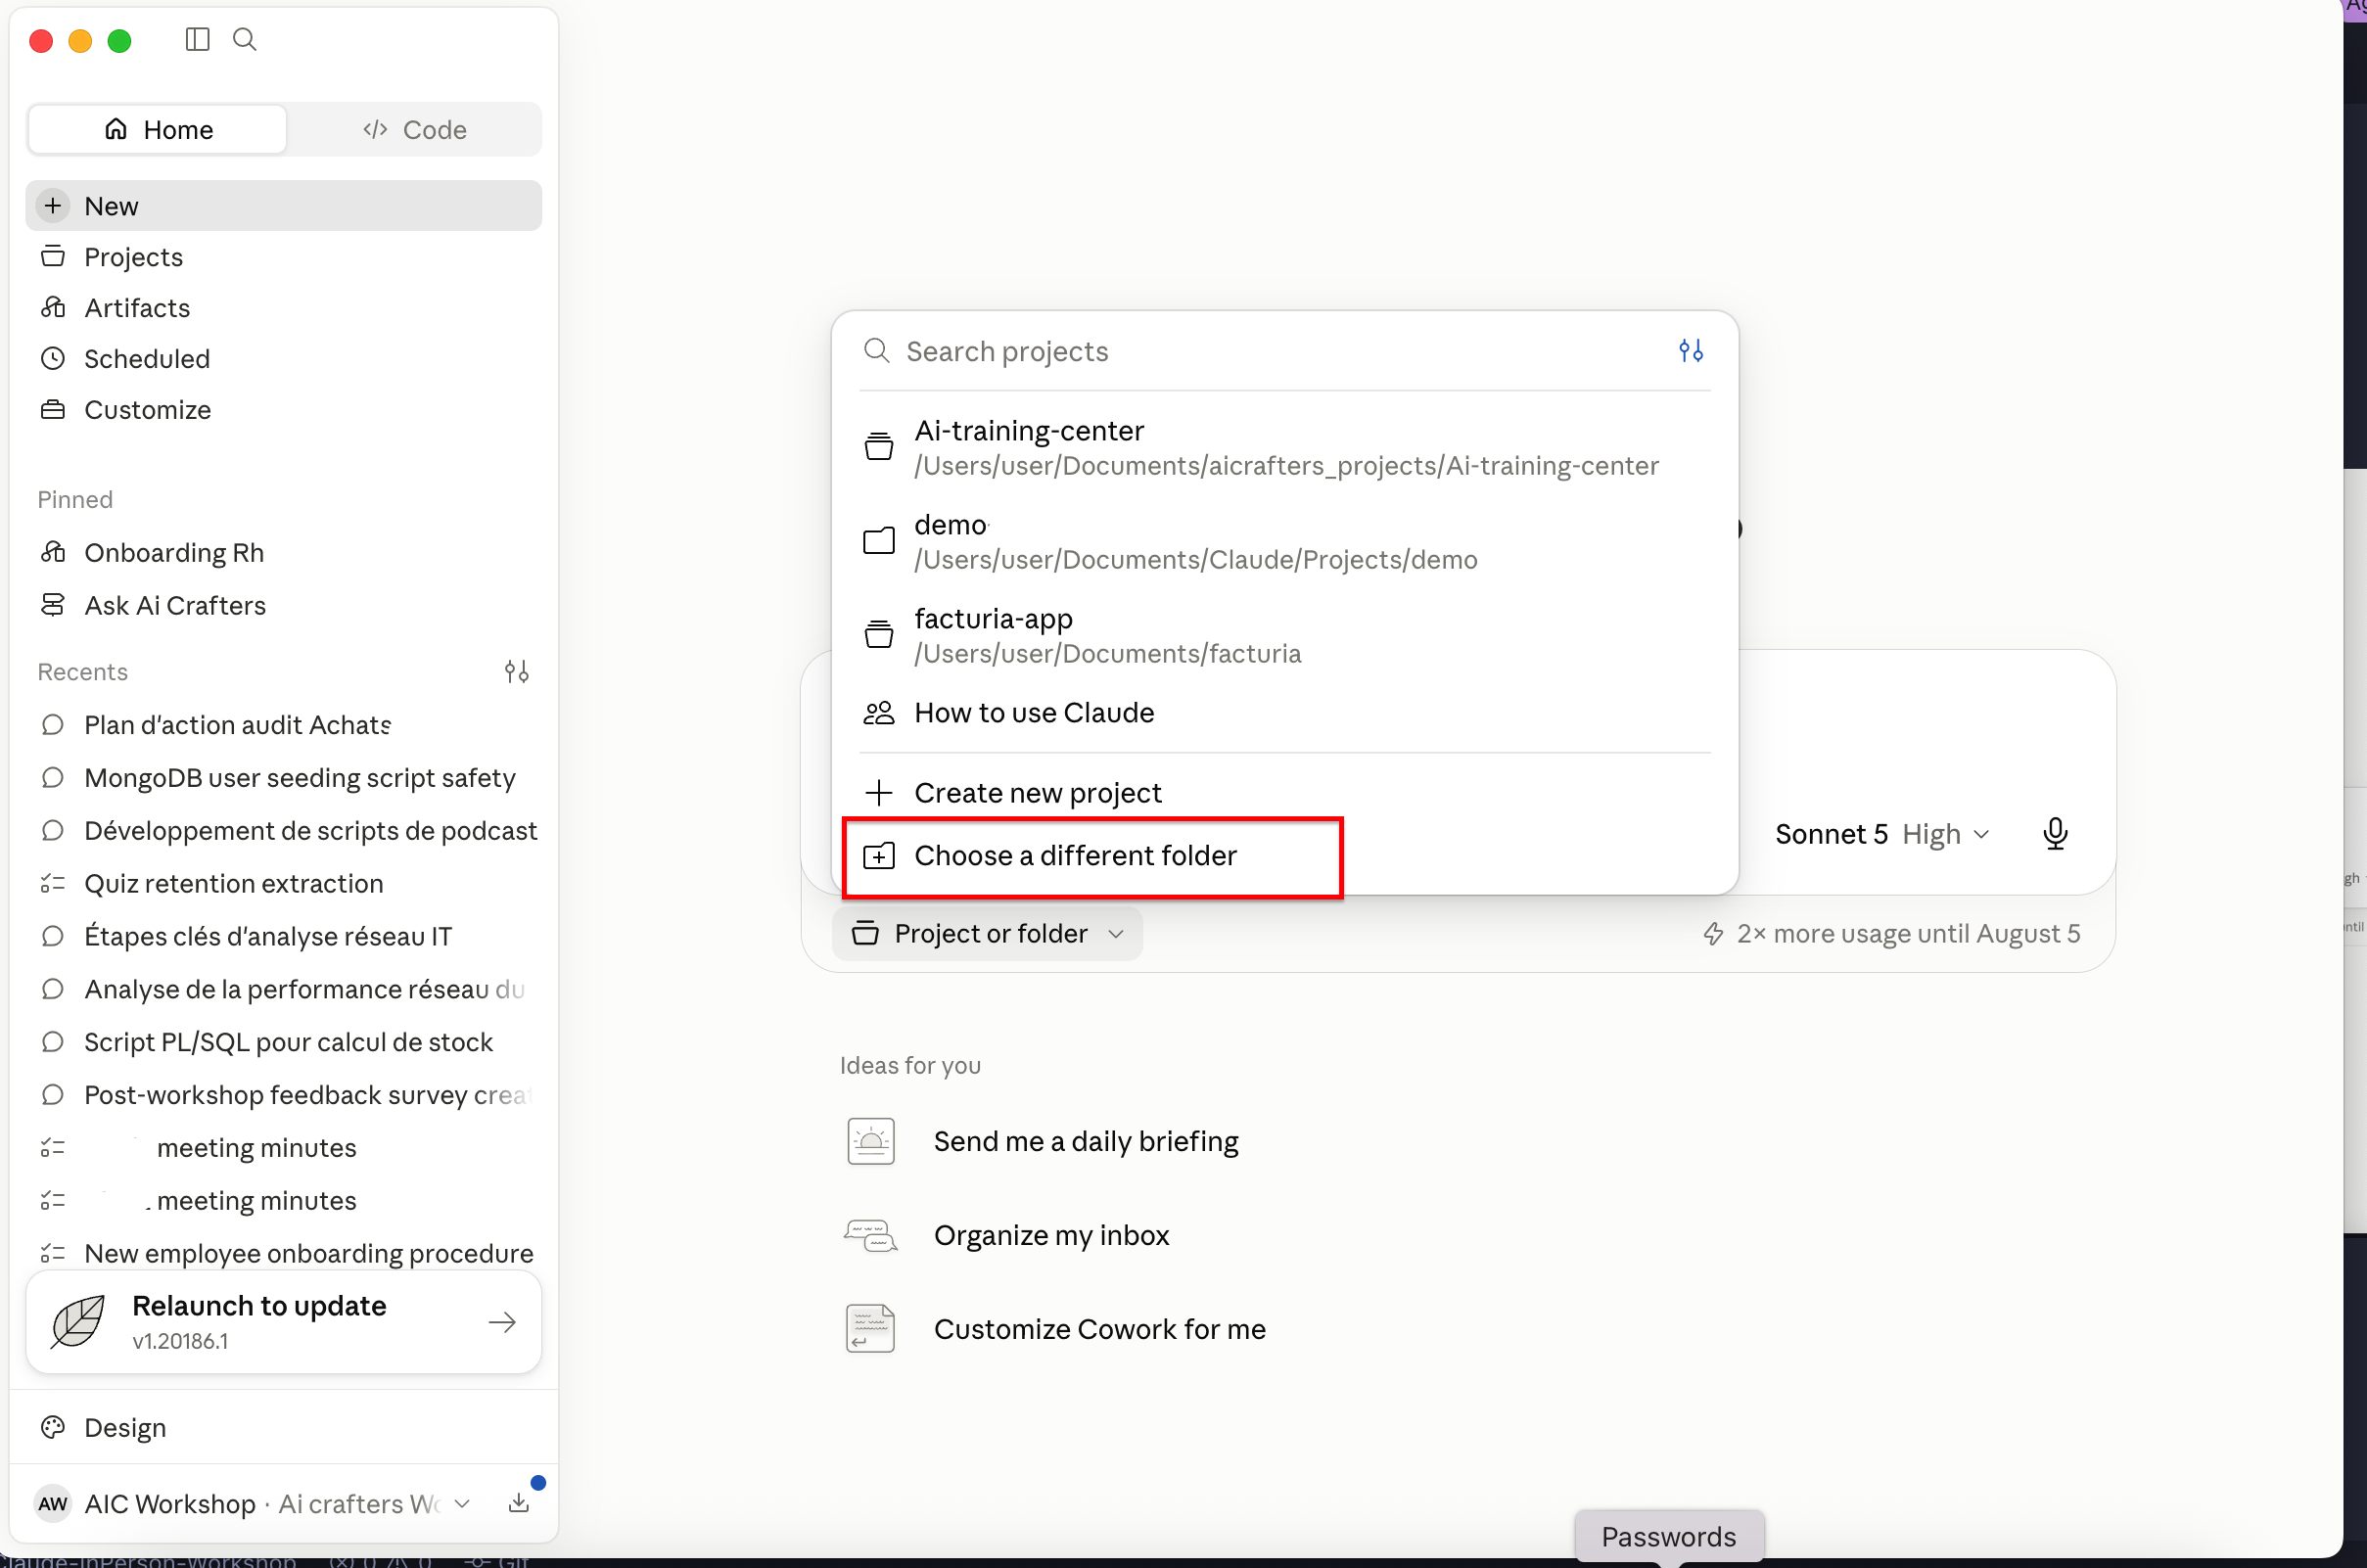Open New employee onboarding procedure task
Screen dimensions: 2367x1568
click(284, 1254)
